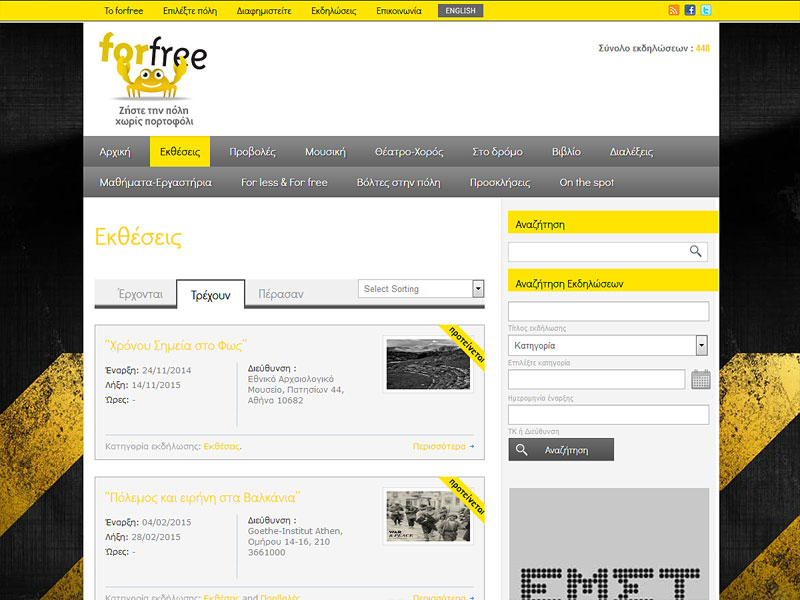Focus the 'ΤΚ ή Διεύθυνση' input field

(x=608, y=415)
